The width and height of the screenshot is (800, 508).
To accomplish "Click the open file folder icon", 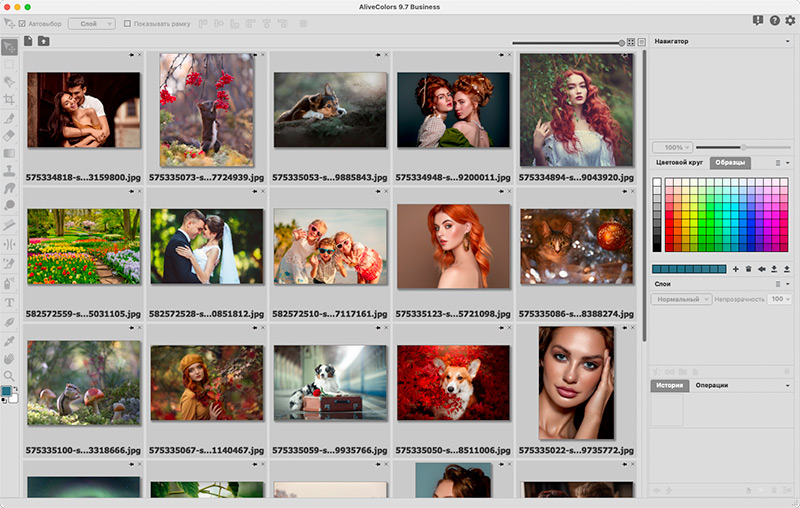I will 44,41.
